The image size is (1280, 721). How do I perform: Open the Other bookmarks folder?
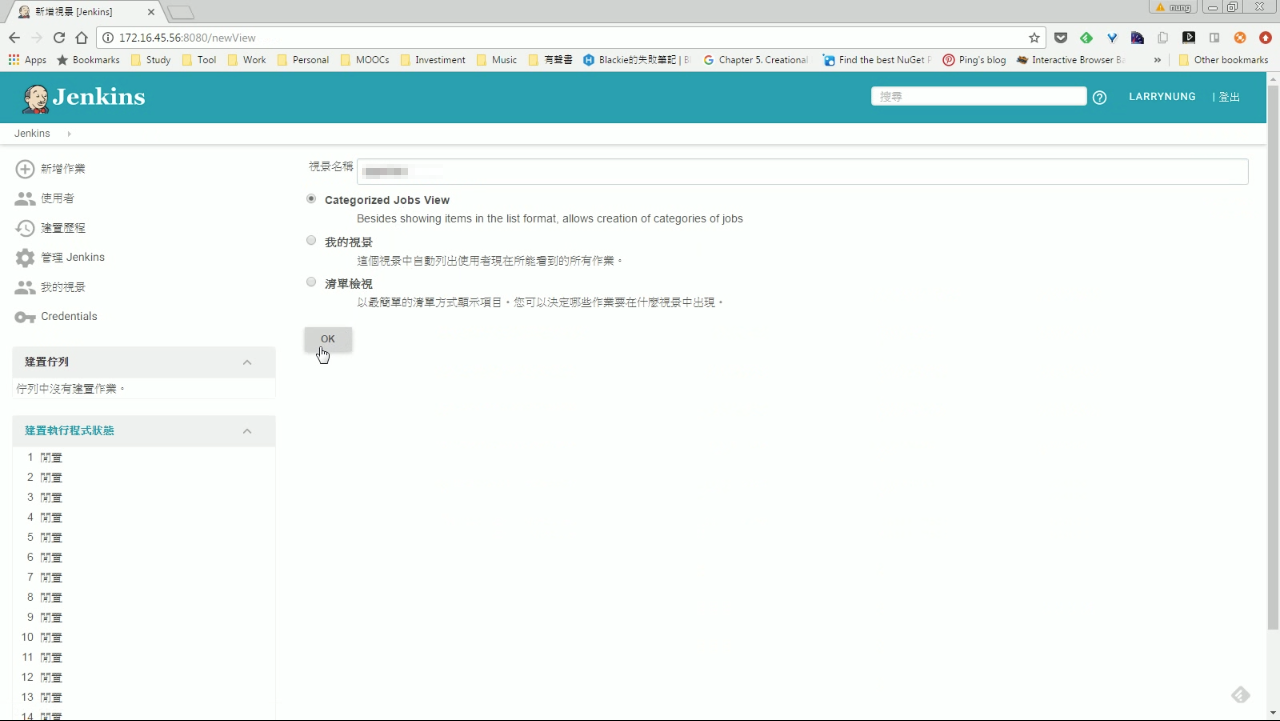click(1223, 60)
